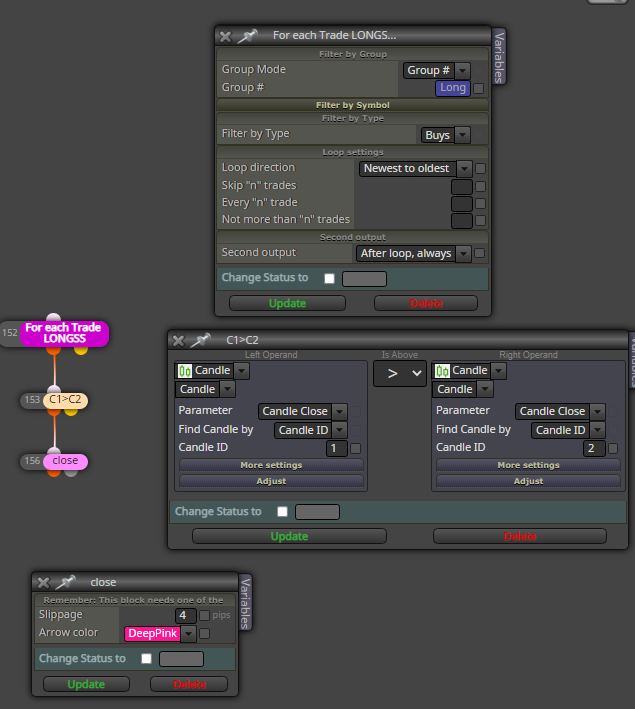Image resolution: width=635 pixels, height=709 pixels.
Task: Select the close block node
Action: pos(65,461)
